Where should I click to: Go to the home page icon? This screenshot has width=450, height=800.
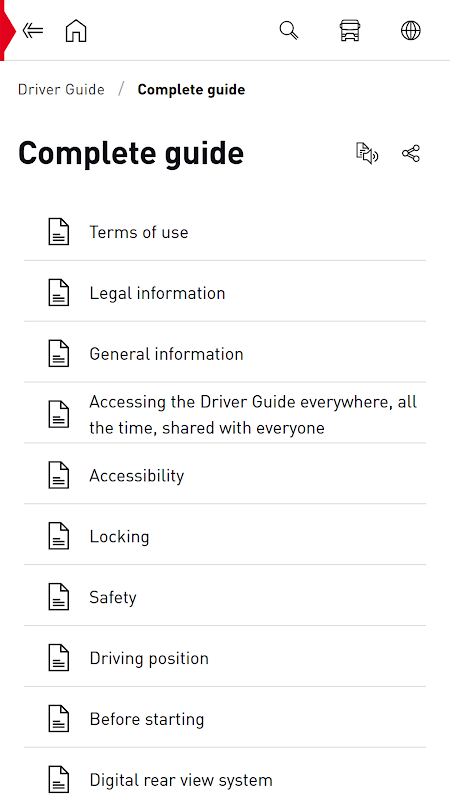pos(76,31)
